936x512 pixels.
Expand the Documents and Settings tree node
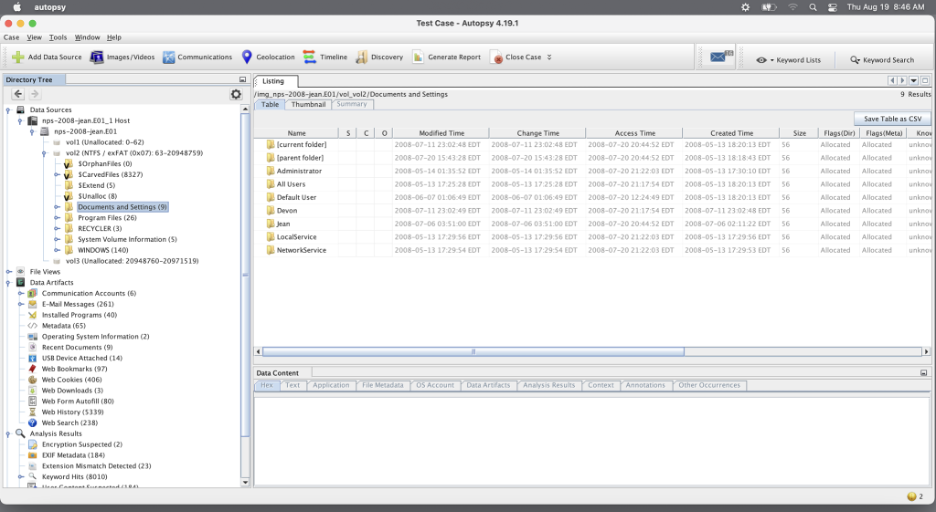[57, 207]
